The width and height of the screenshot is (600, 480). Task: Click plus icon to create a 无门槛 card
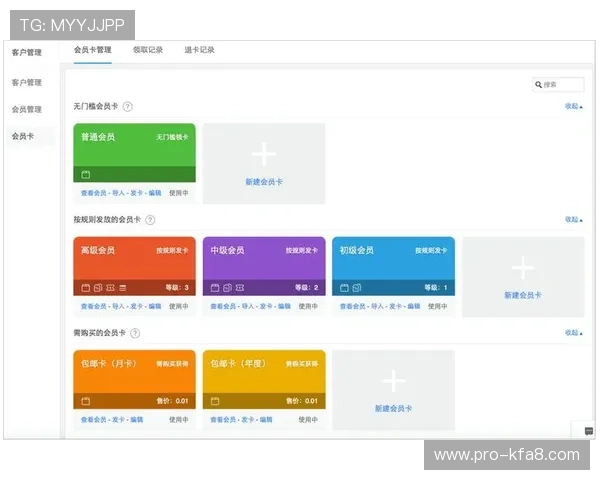tap(264, 154)
